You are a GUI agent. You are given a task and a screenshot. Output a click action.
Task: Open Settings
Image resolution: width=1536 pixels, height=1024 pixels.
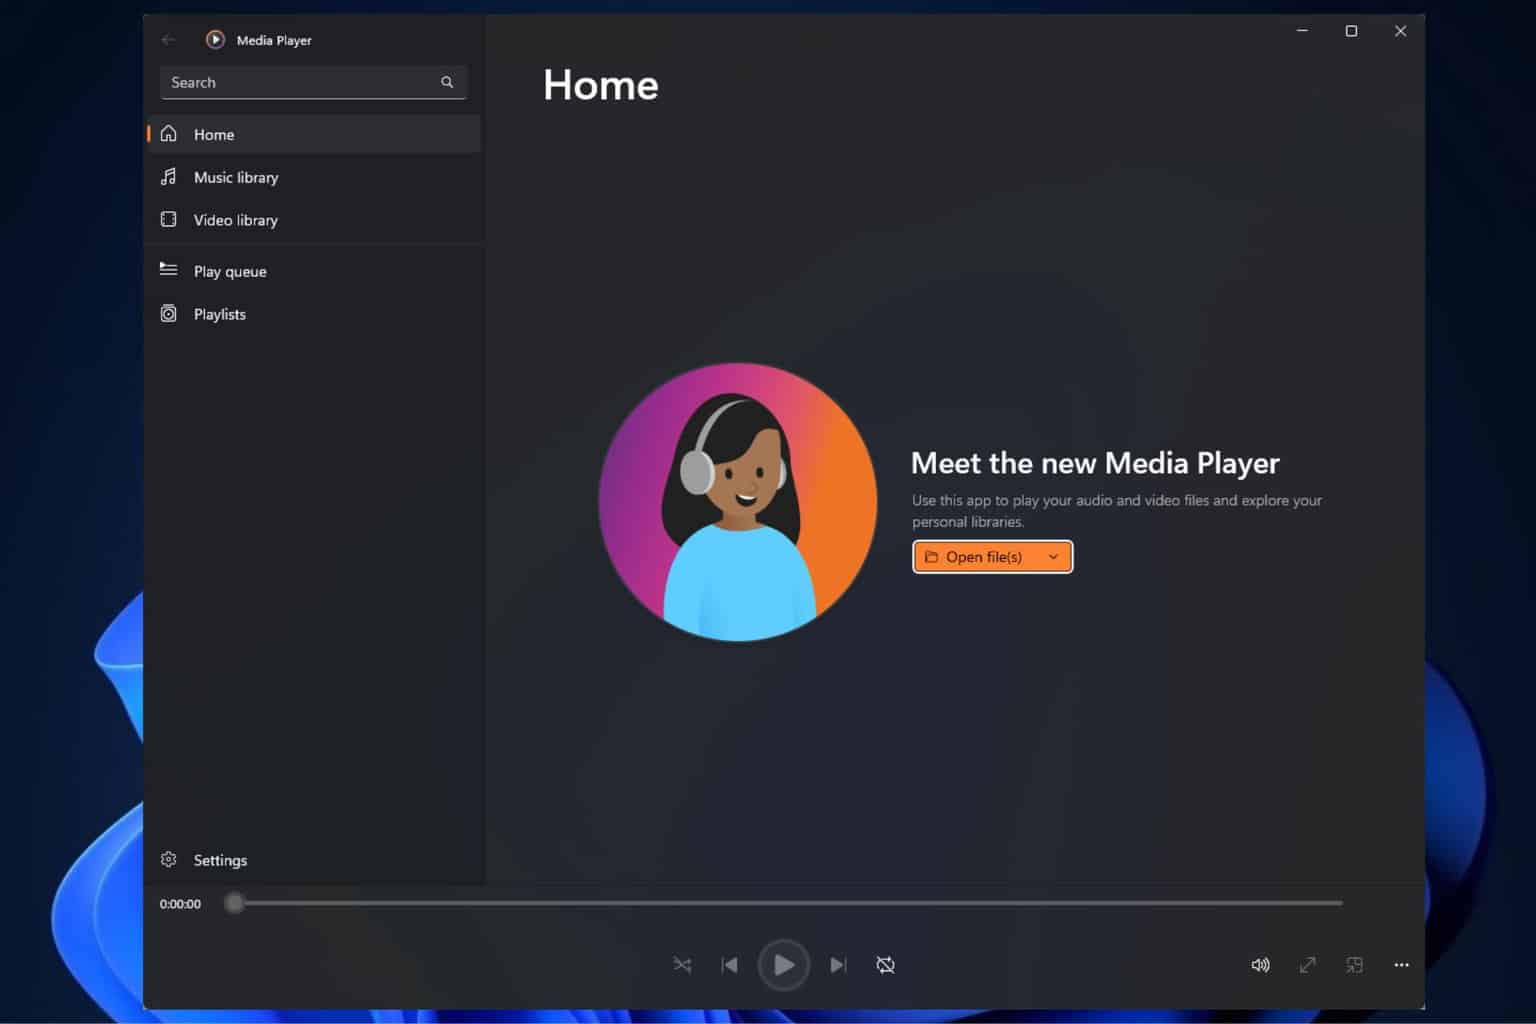coord(314,860)
